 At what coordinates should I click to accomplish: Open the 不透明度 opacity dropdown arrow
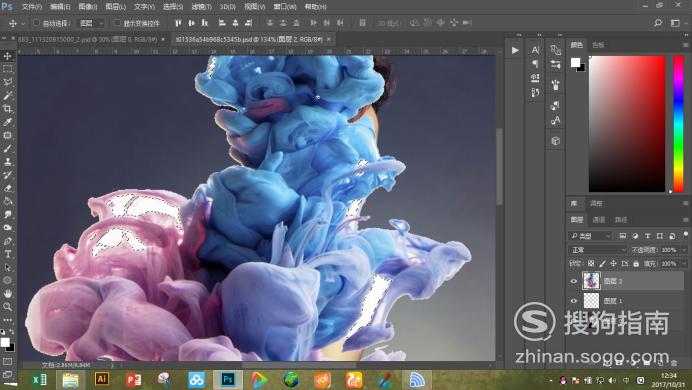coord(684,250)
